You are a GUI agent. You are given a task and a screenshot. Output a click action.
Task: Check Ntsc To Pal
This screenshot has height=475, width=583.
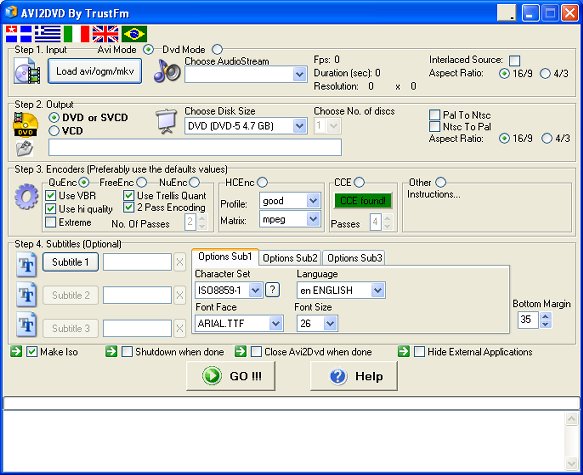click(434, 126)
